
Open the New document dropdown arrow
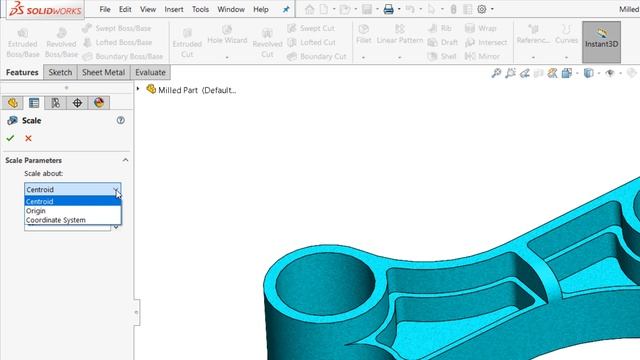pos(334,9)
